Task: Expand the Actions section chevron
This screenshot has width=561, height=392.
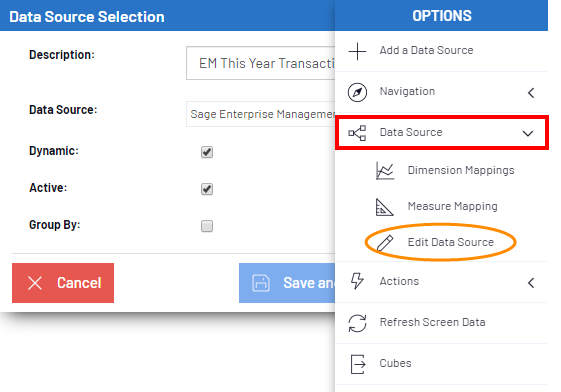Action: tap(531, 283)
